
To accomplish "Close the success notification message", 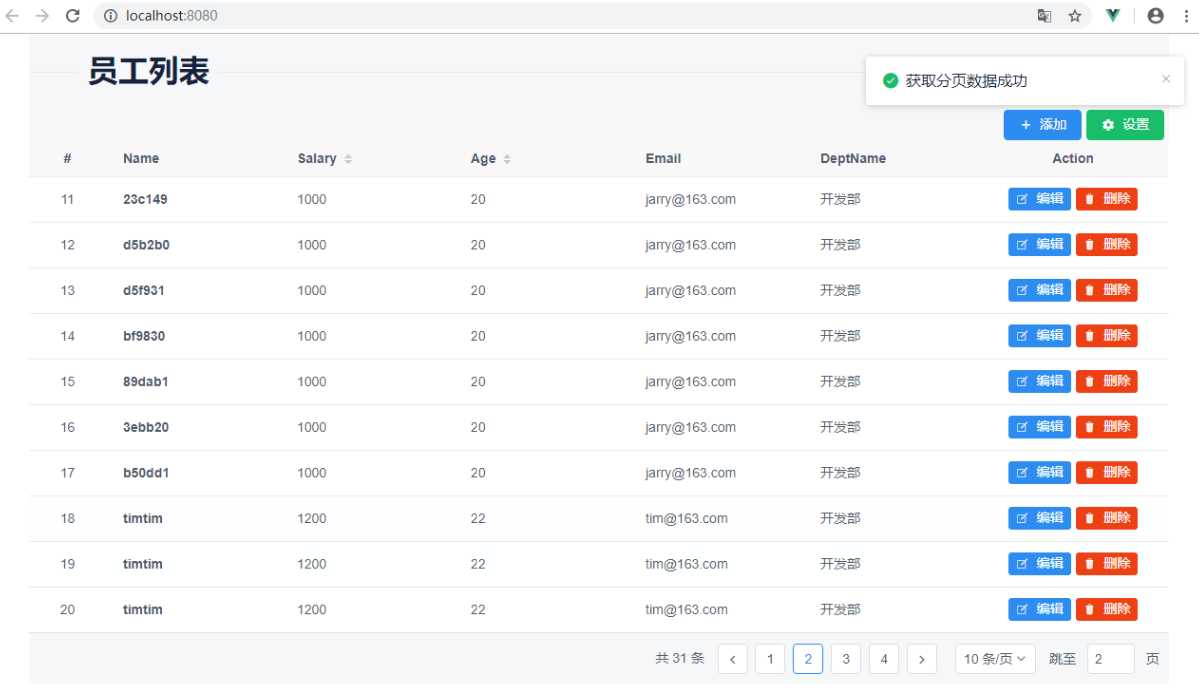I will 1165,78.
